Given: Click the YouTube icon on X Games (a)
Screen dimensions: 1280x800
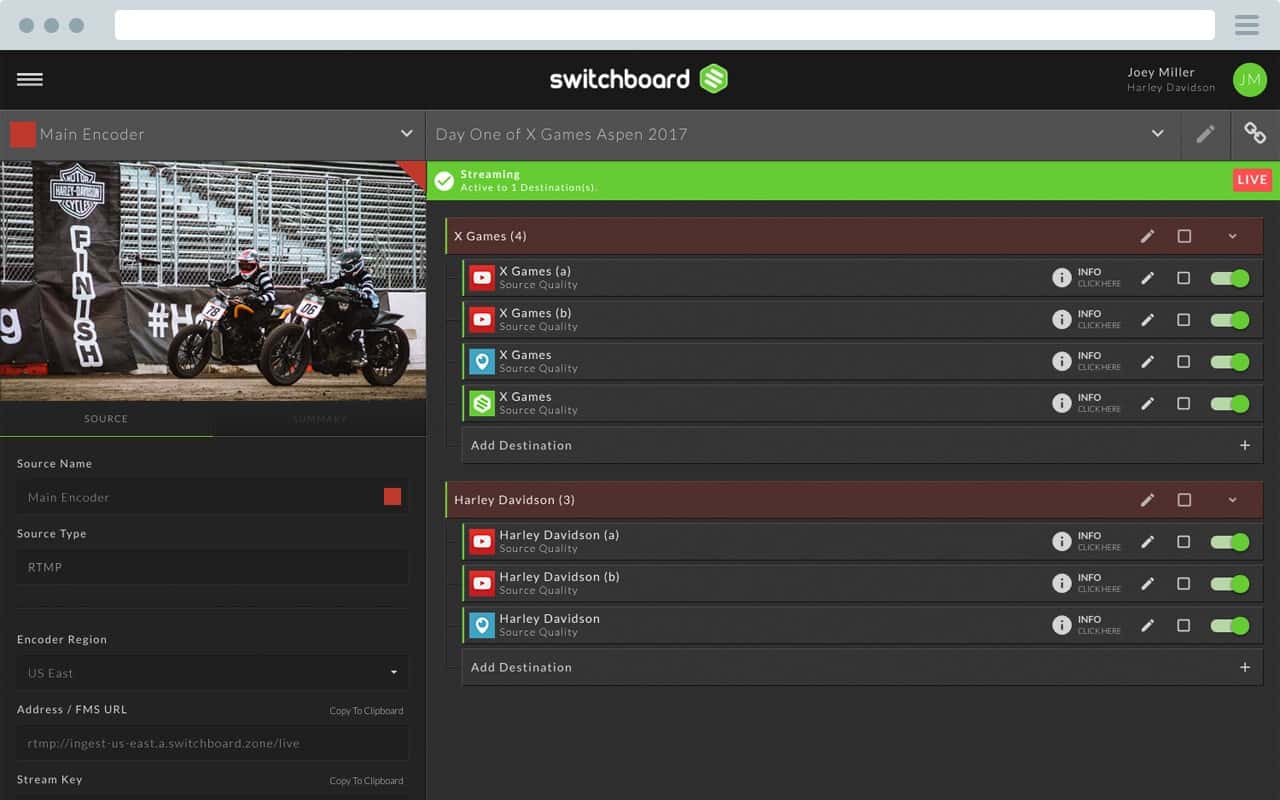Looking at the screenshot, I should tap(482, 277).
